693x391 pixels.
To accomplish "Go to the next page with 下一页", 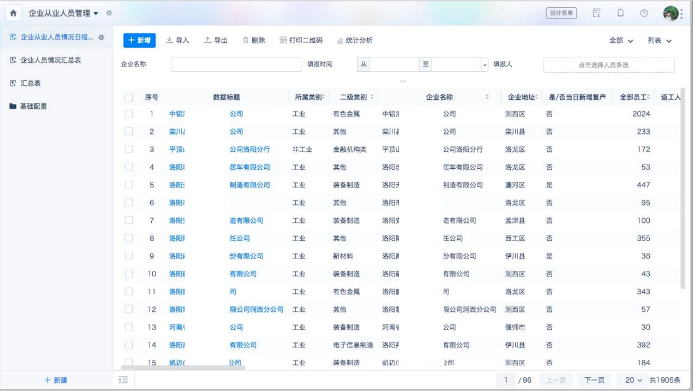I will [x=594, y=380].
